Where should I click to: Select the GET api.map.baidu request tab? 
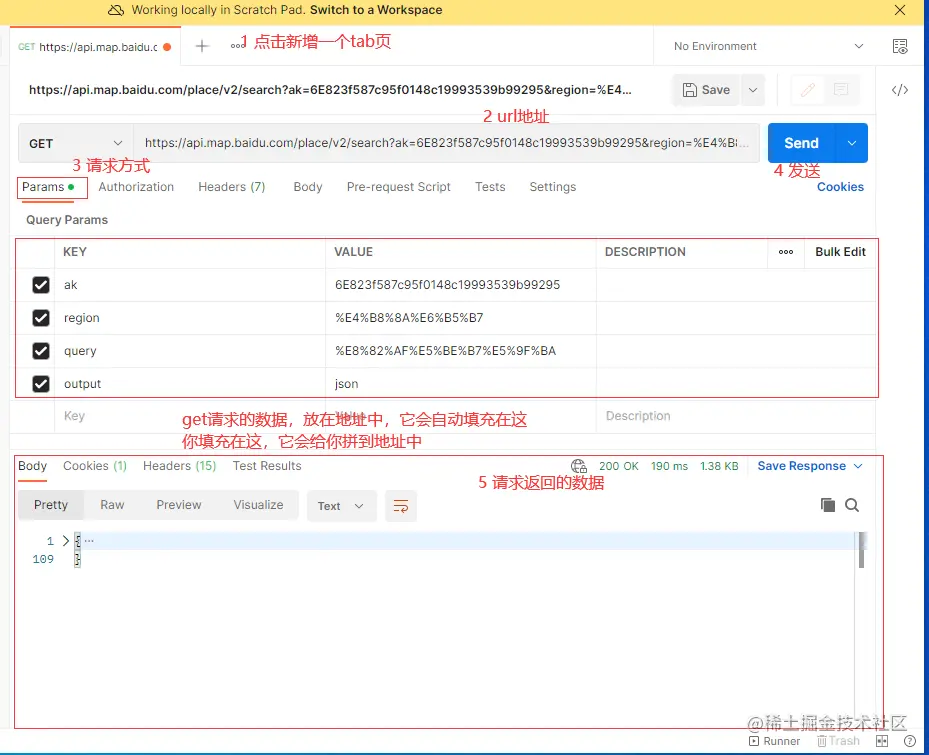pyautogui.click(x=95, y=47)
